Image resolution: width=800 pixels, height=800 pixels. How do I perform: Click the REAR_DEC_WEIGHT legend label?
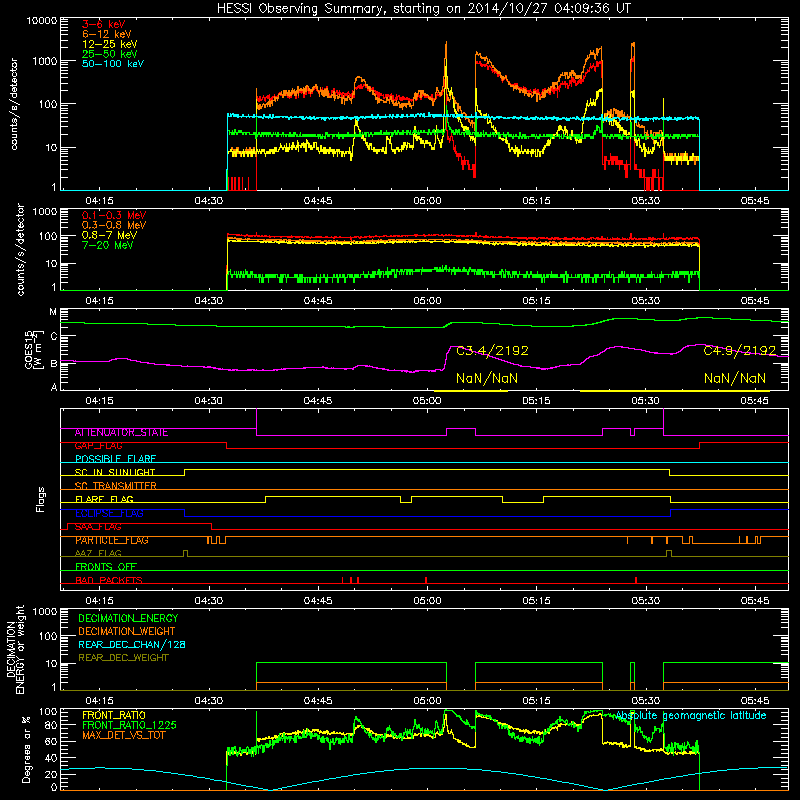click(x=123, y=658)
